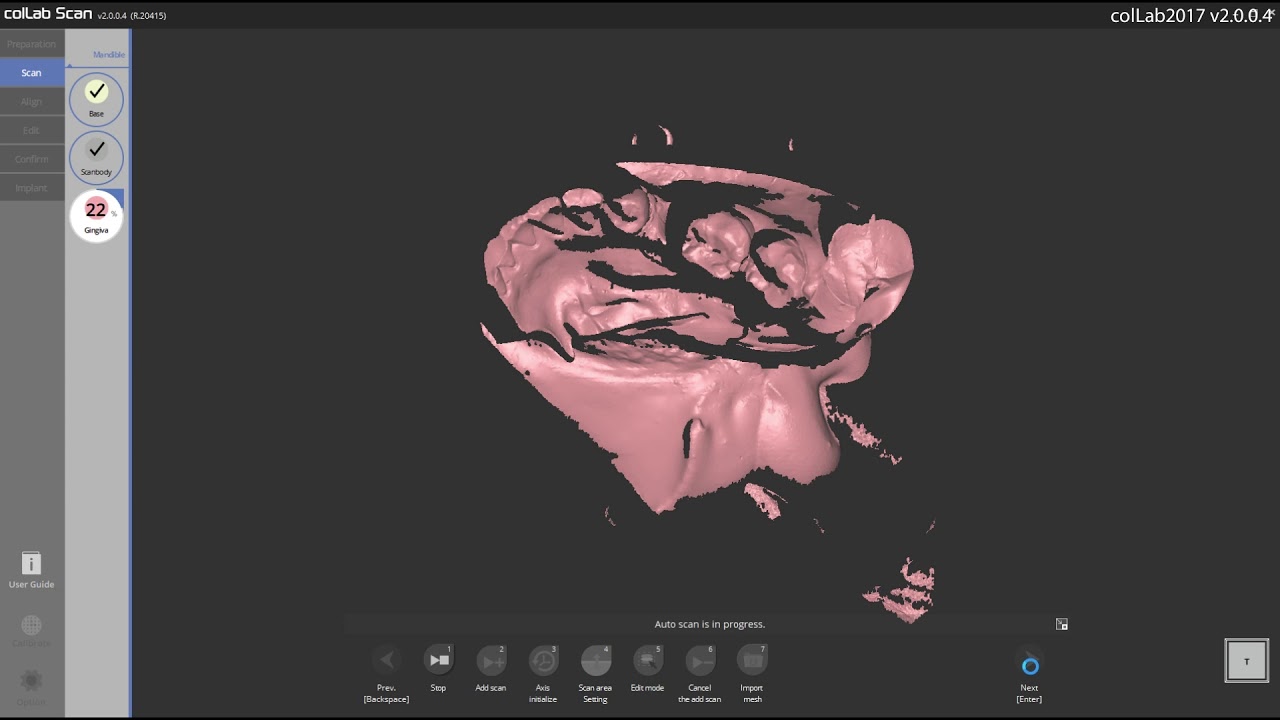Open the Scan area Setting tool
This screenshot has width=1280, height=720.
[x=595, y=660]
